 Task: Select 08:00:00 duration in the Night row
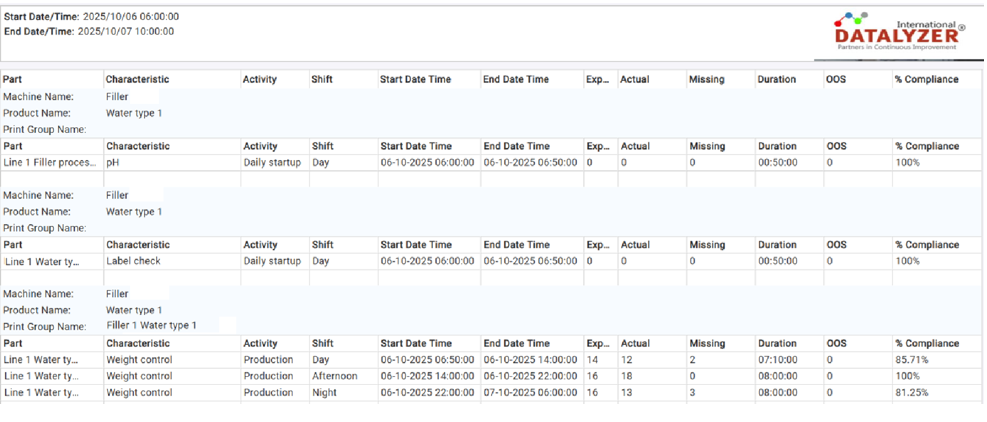778,392
